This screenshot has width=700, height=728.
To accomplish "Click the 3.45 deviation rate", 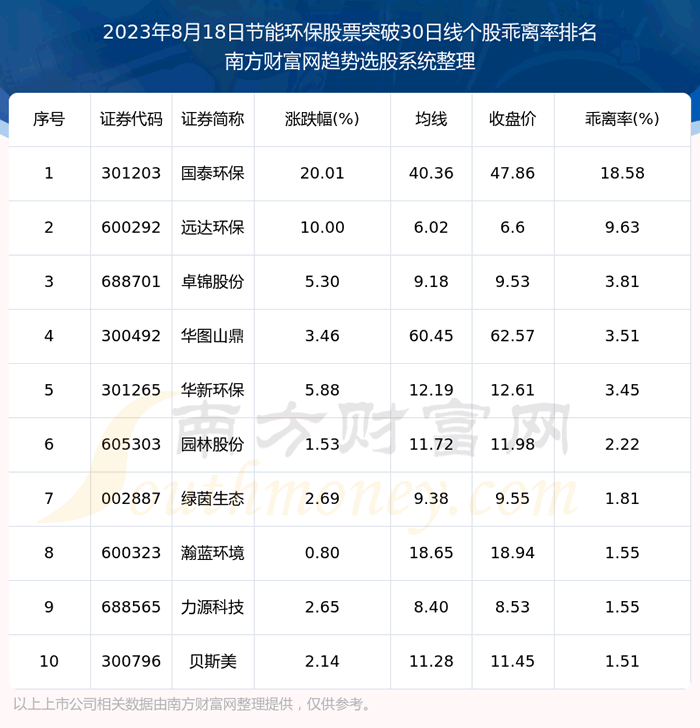I will pyautogui.click(x=622, y=390).
